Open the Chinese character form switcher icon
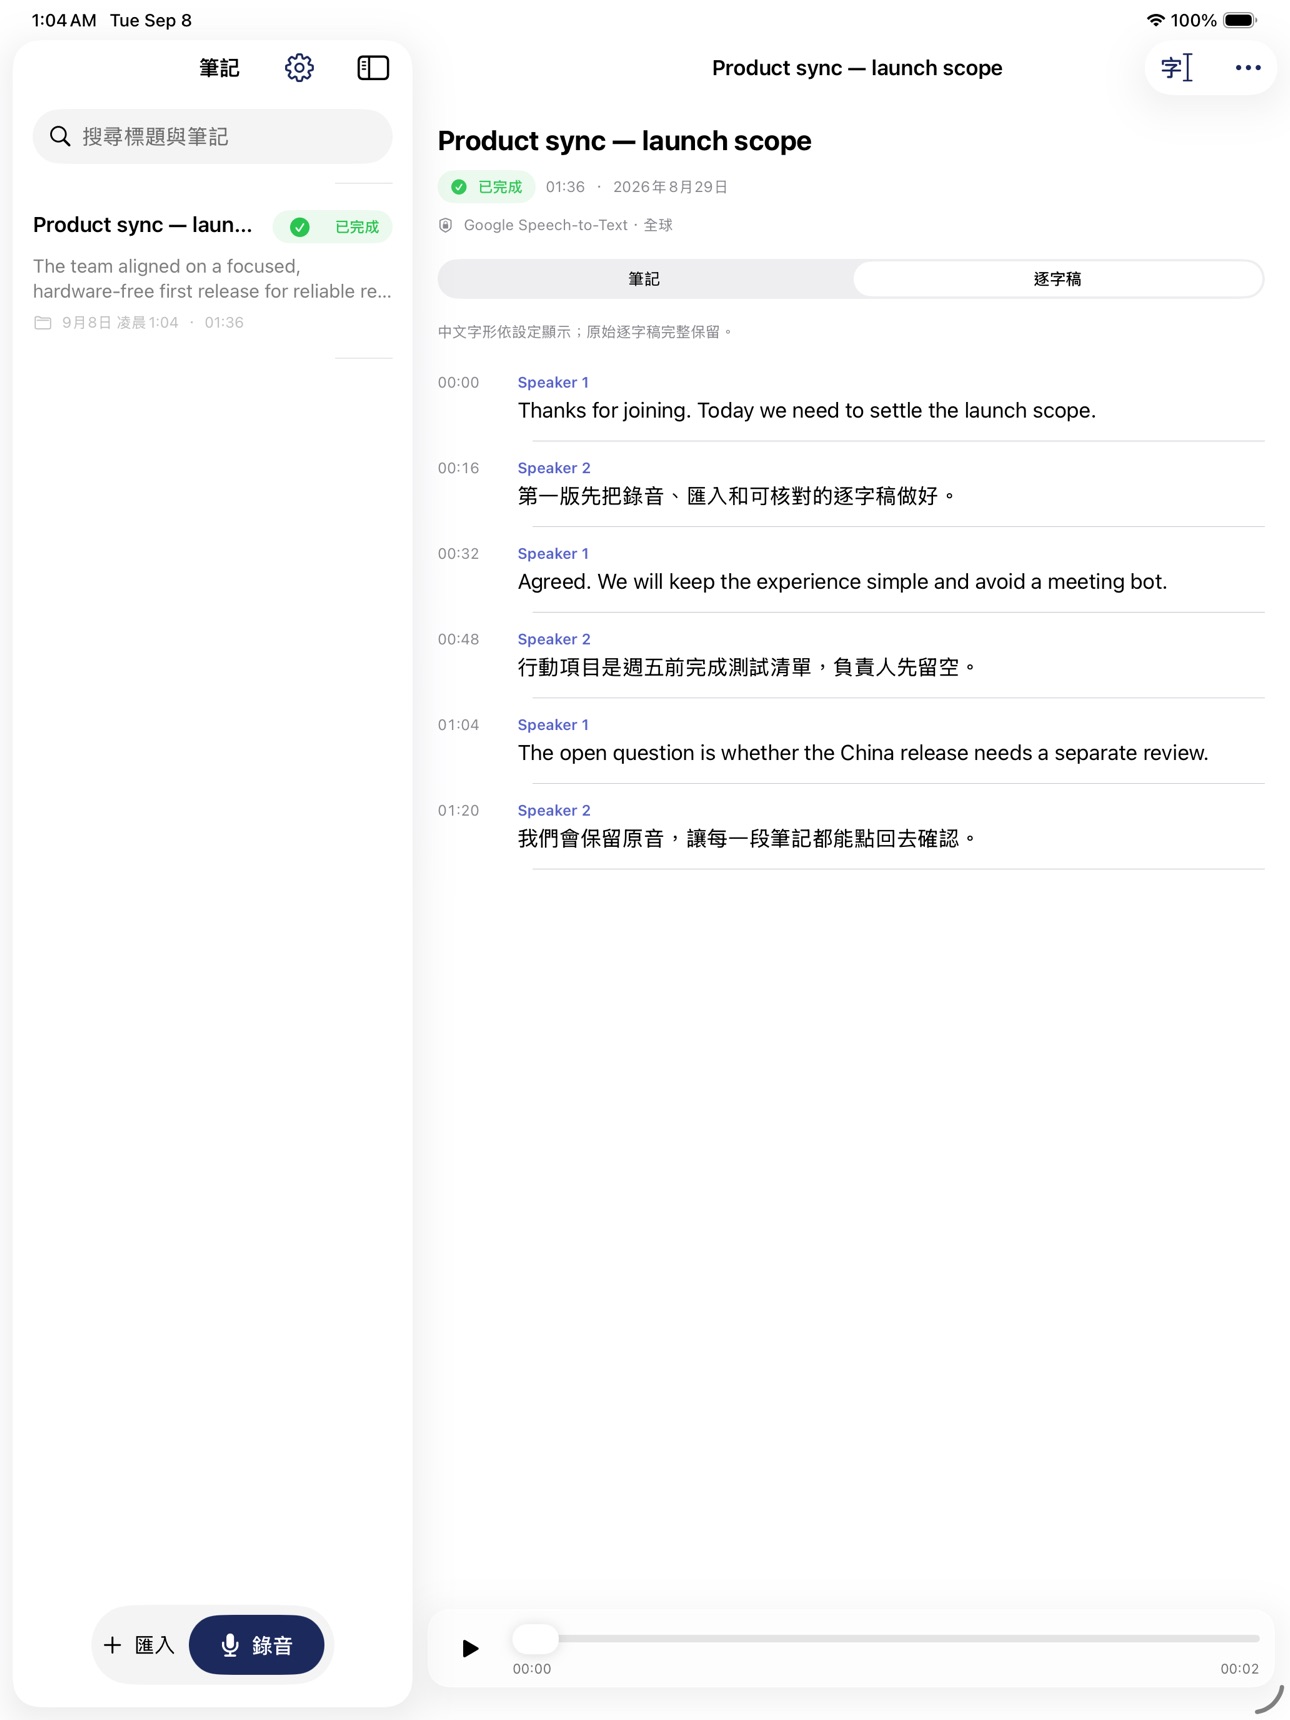 1177,68
